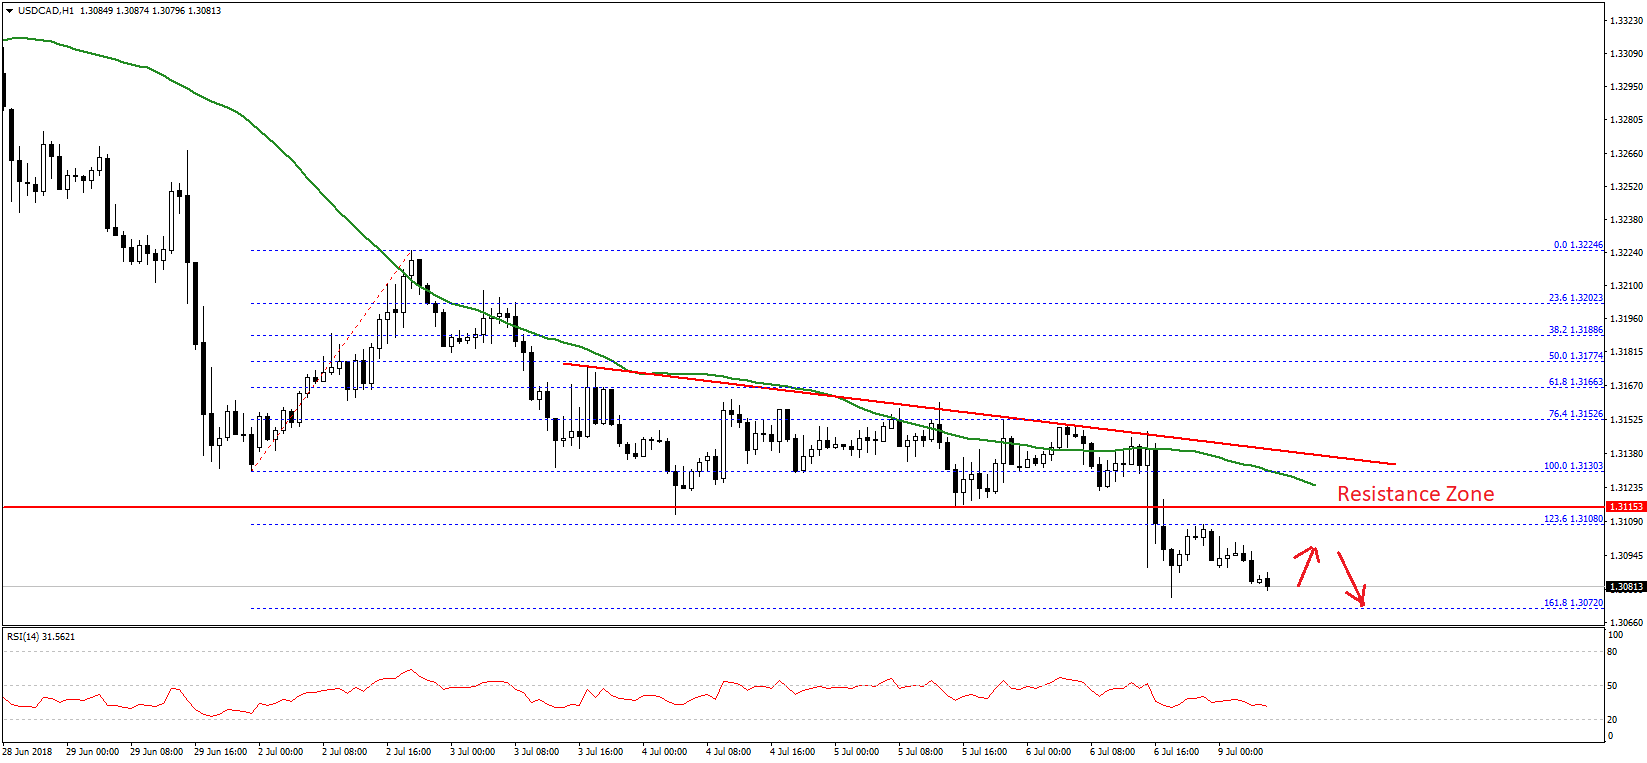
Task: Click the 2 Jul 00:00 time axis marker
Action: 280,751
